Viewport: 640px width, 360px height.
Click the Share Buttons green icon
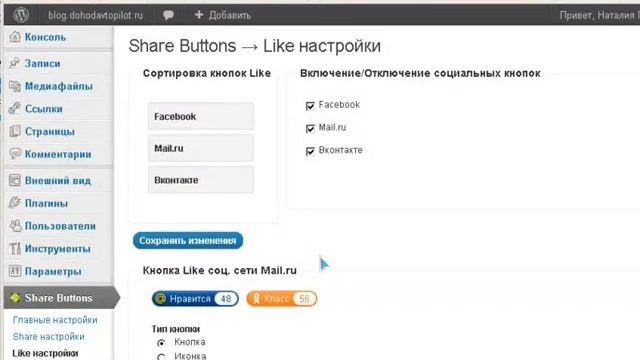[x=15, y=298]
